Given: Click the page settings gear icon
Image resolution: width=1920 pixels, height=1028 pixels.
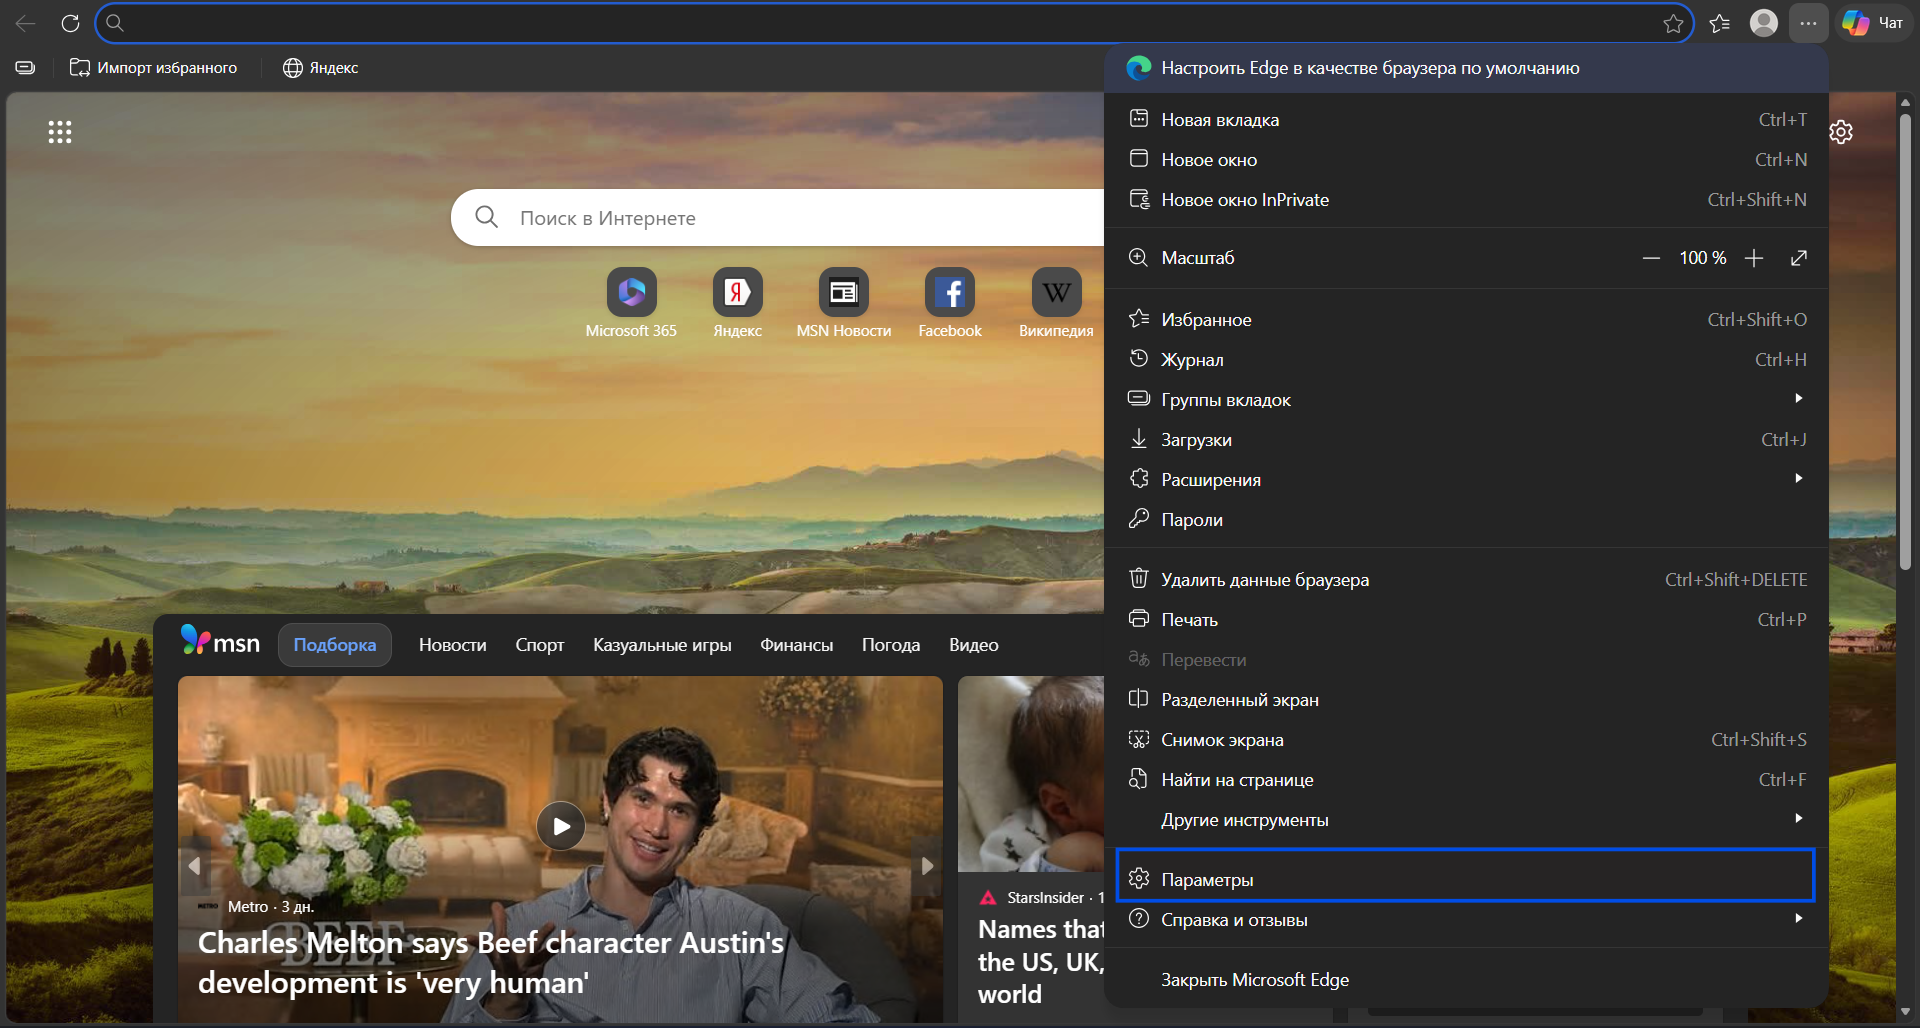Looking at the screenshot, I should 1841,132.
